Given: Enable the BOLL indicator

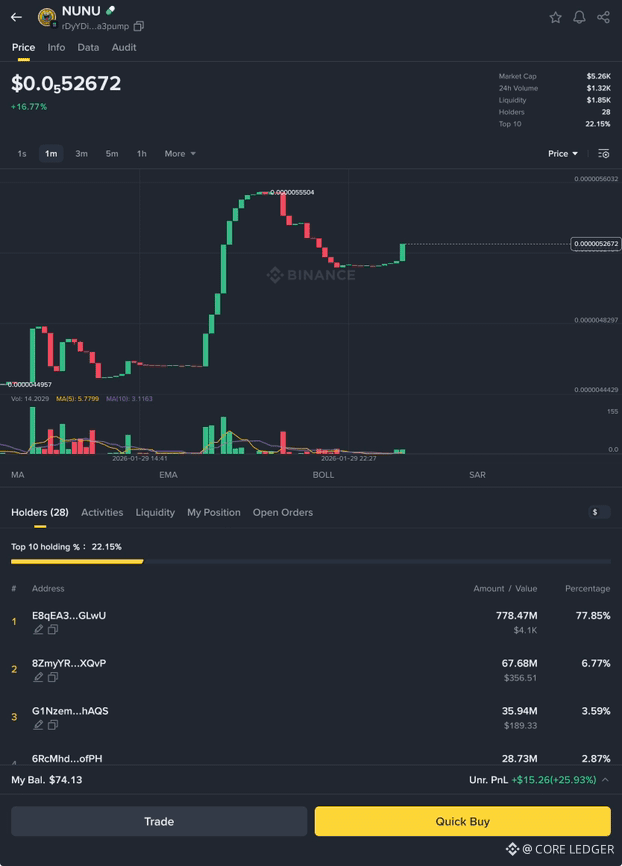Looking at the screenshot, I should point(323,474).
